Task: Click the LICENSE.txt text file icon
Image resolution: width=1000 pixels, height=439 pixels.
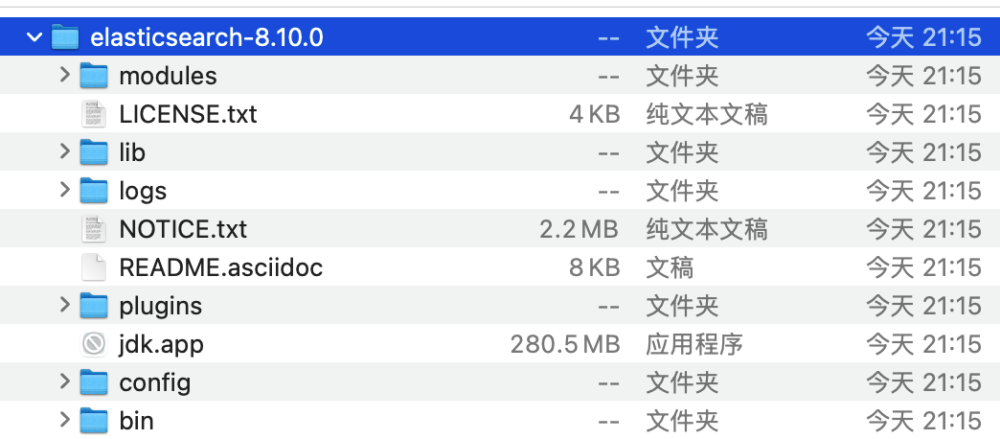Action: 93,114
